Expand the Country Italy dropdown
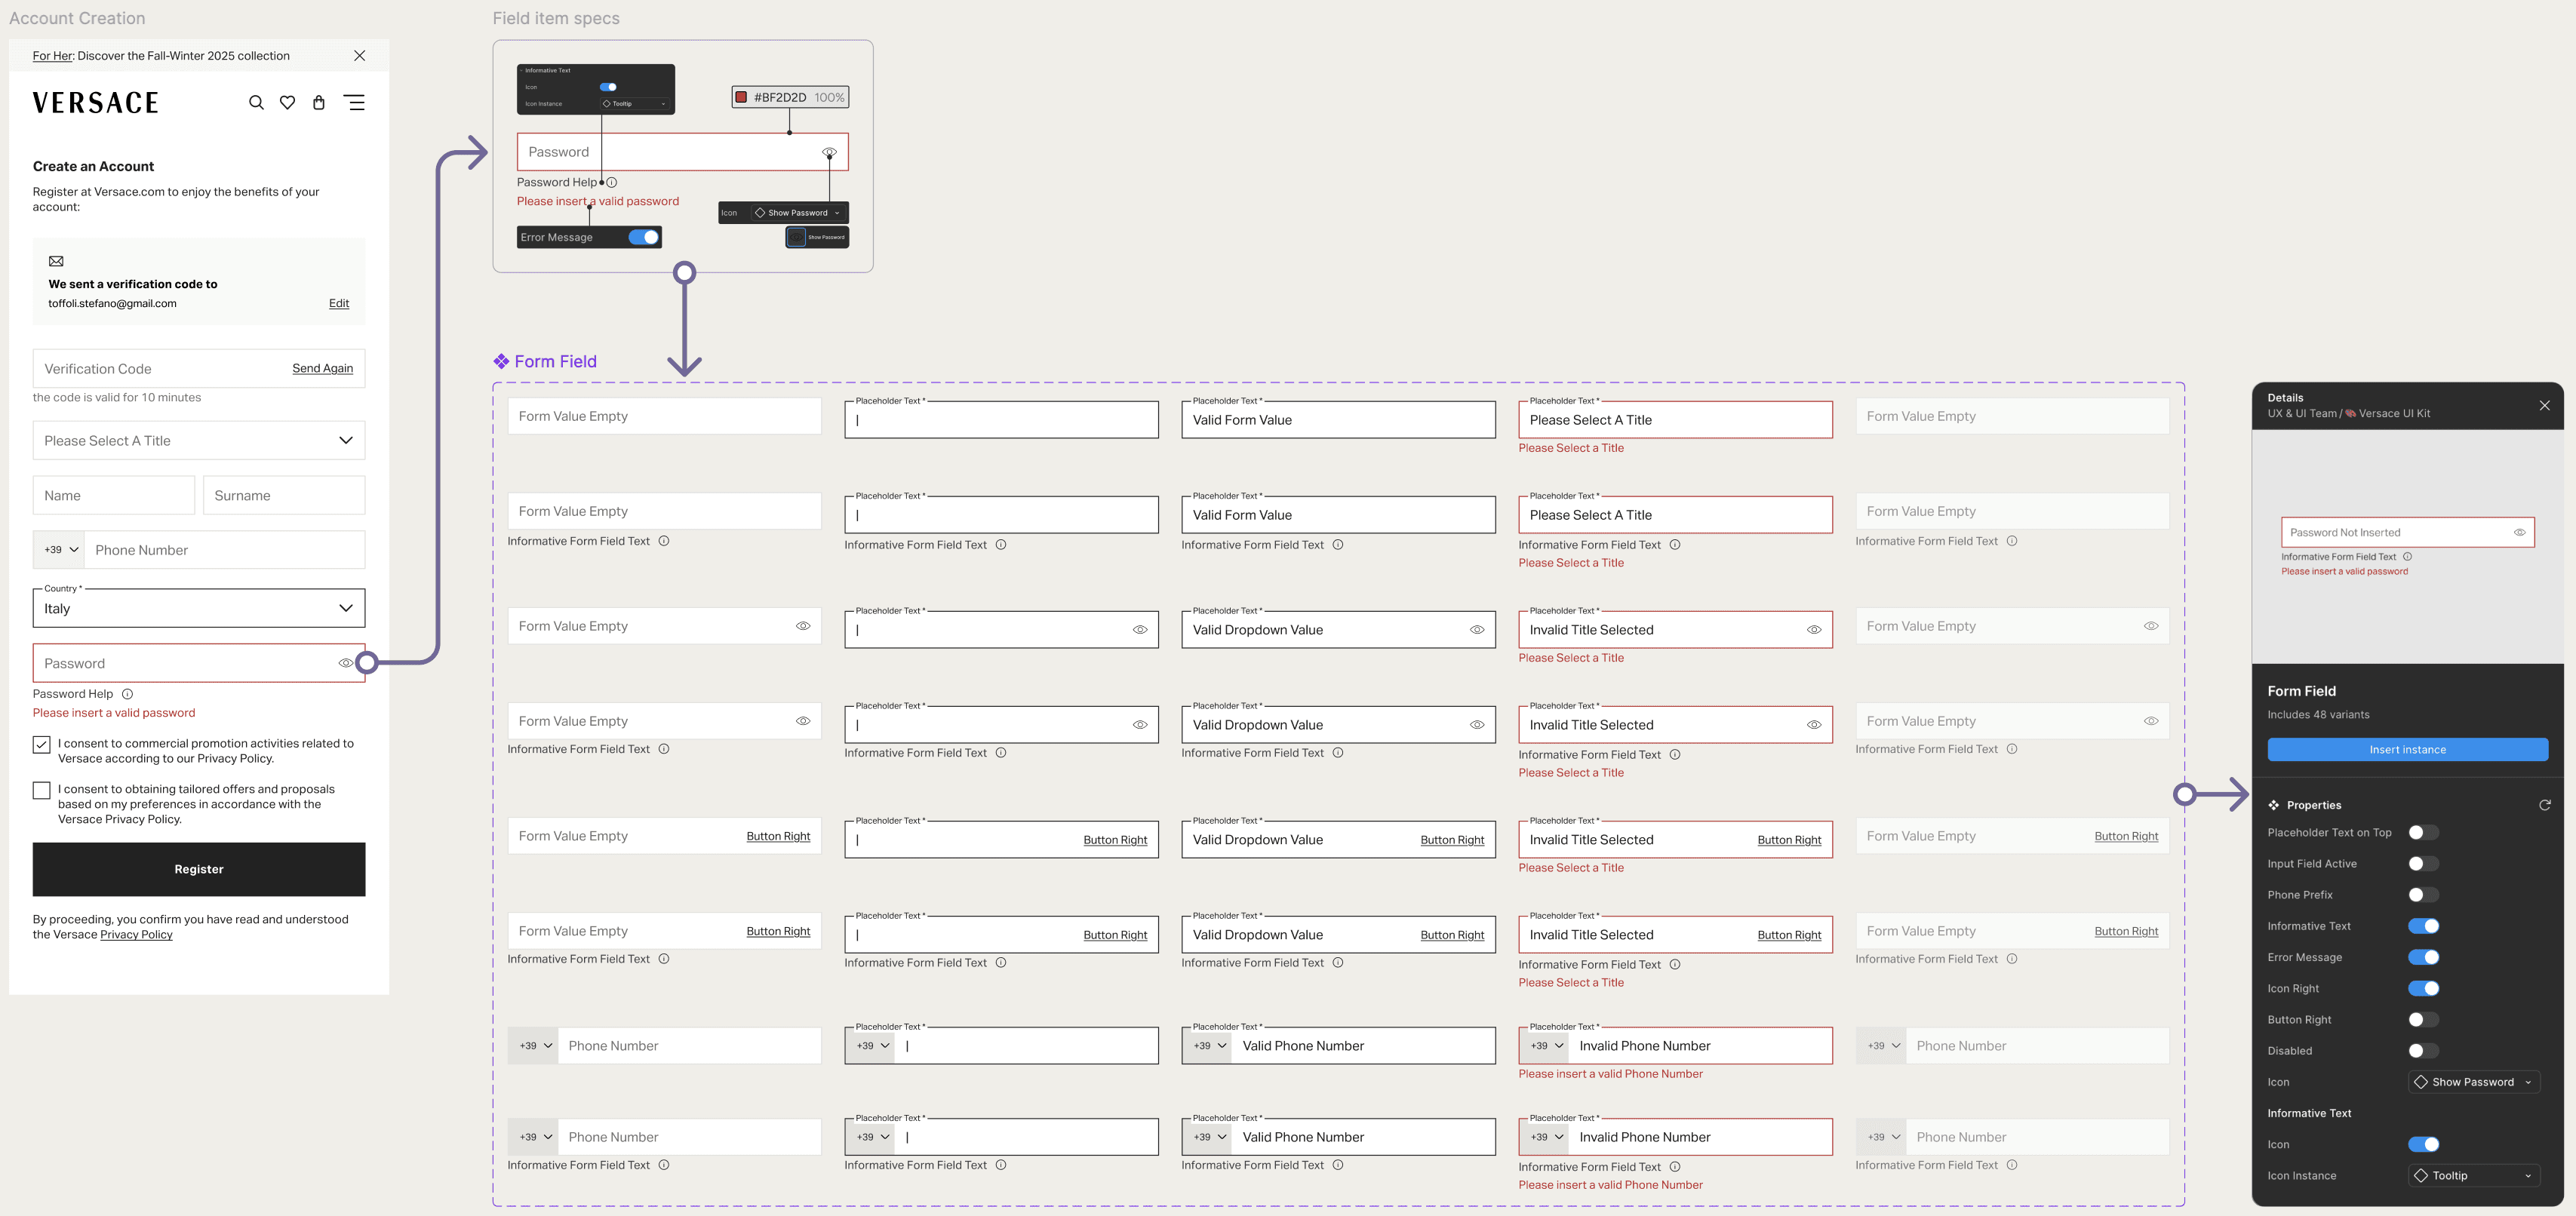2576x1216 pixels. tap(199, 608)
